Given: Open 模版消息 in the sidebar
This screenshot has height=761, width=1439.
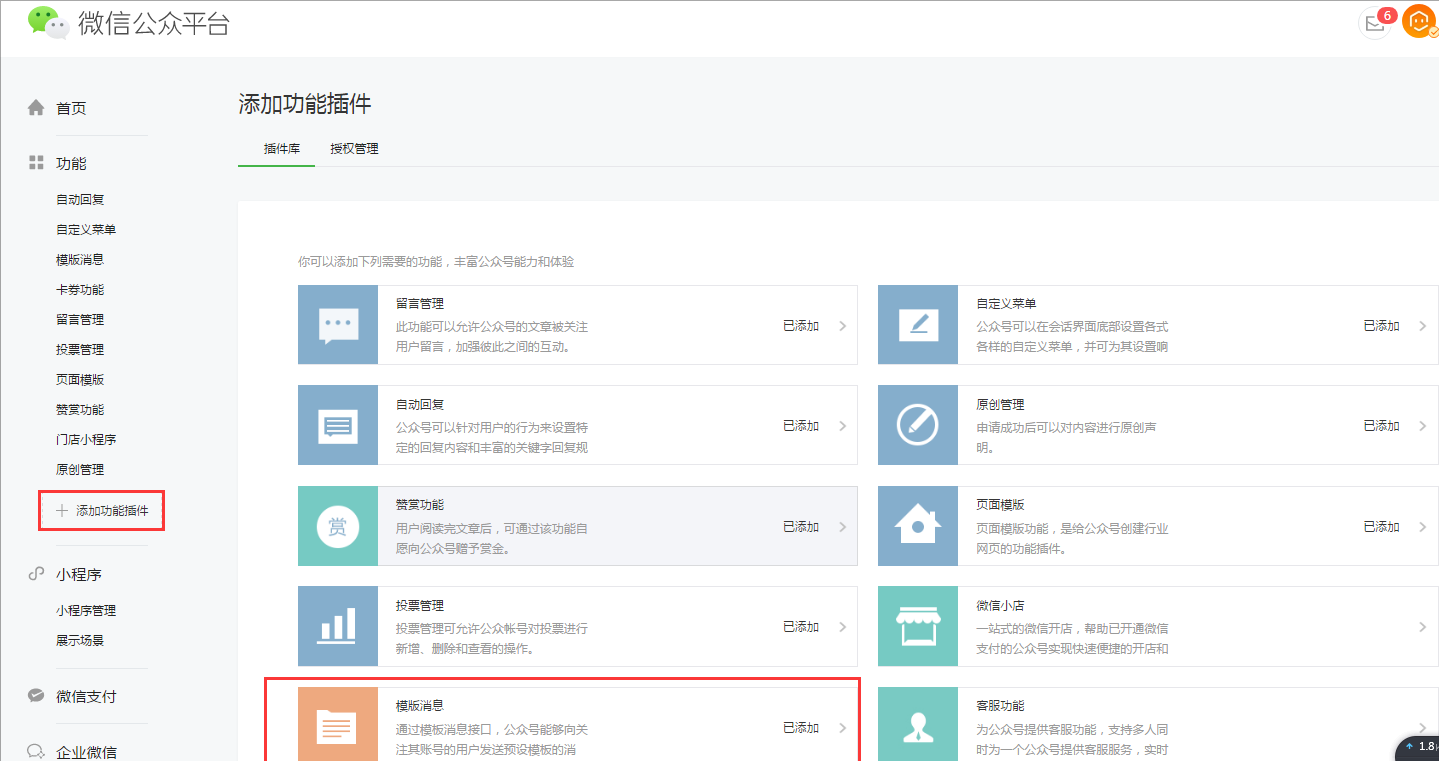Looking at the screenshot, I should 80,260.
